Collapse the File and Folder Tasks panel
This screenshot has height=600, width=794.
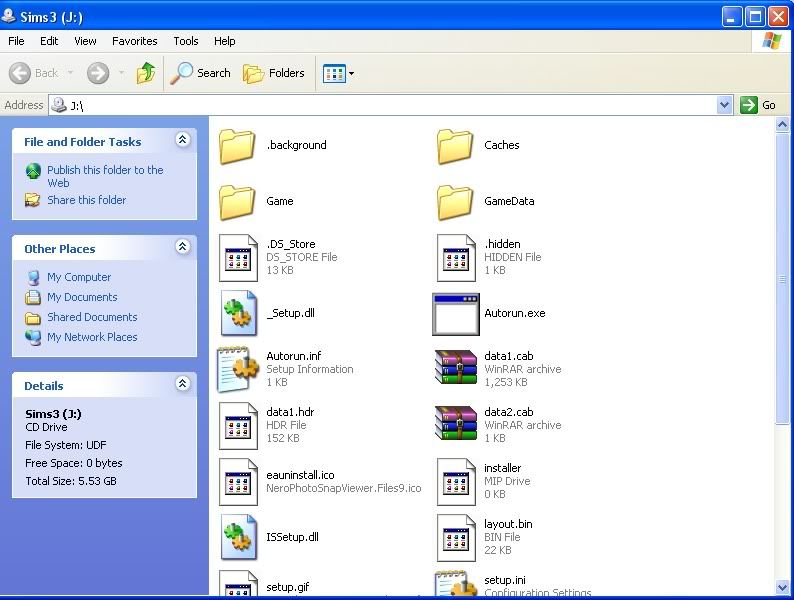pos(183,139)
